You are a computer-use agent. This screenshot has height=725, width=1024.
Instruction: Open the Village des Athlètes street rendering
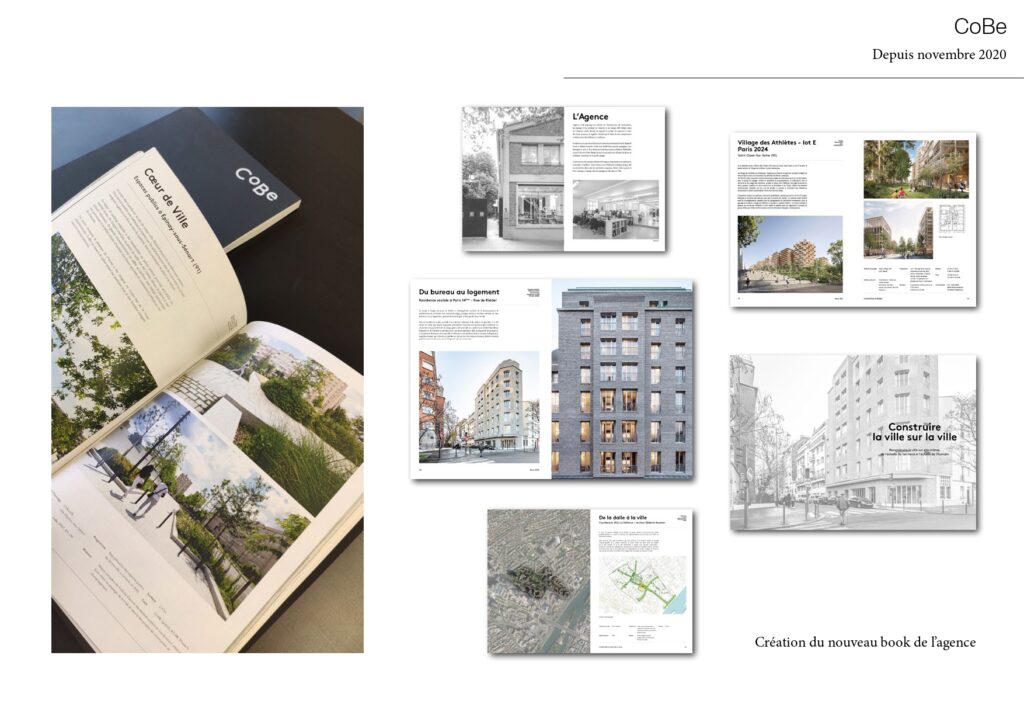(789, 253)
